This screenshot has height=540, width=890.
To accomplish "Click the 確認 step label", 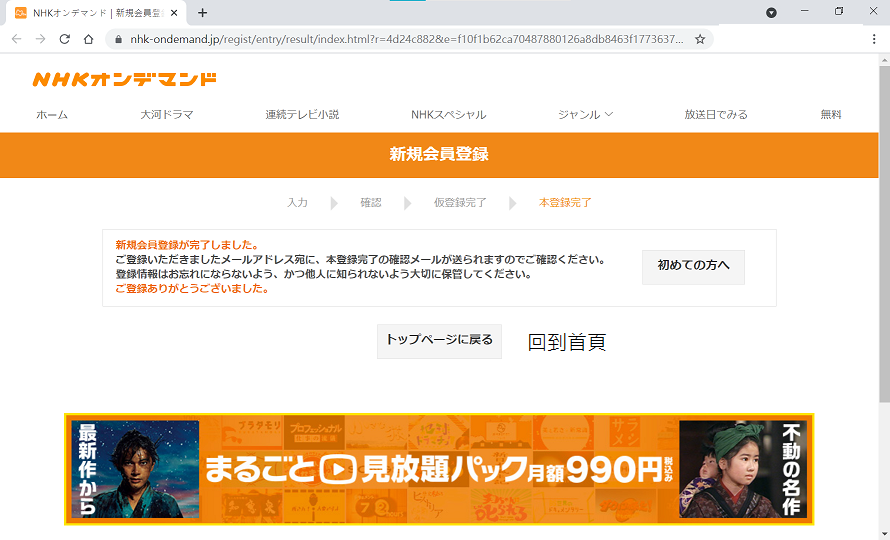I will coord(371,203).
